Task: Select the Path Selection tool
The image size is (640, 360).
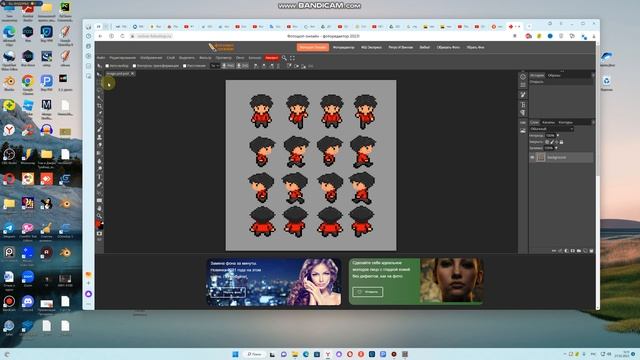Action: [99, 193]
